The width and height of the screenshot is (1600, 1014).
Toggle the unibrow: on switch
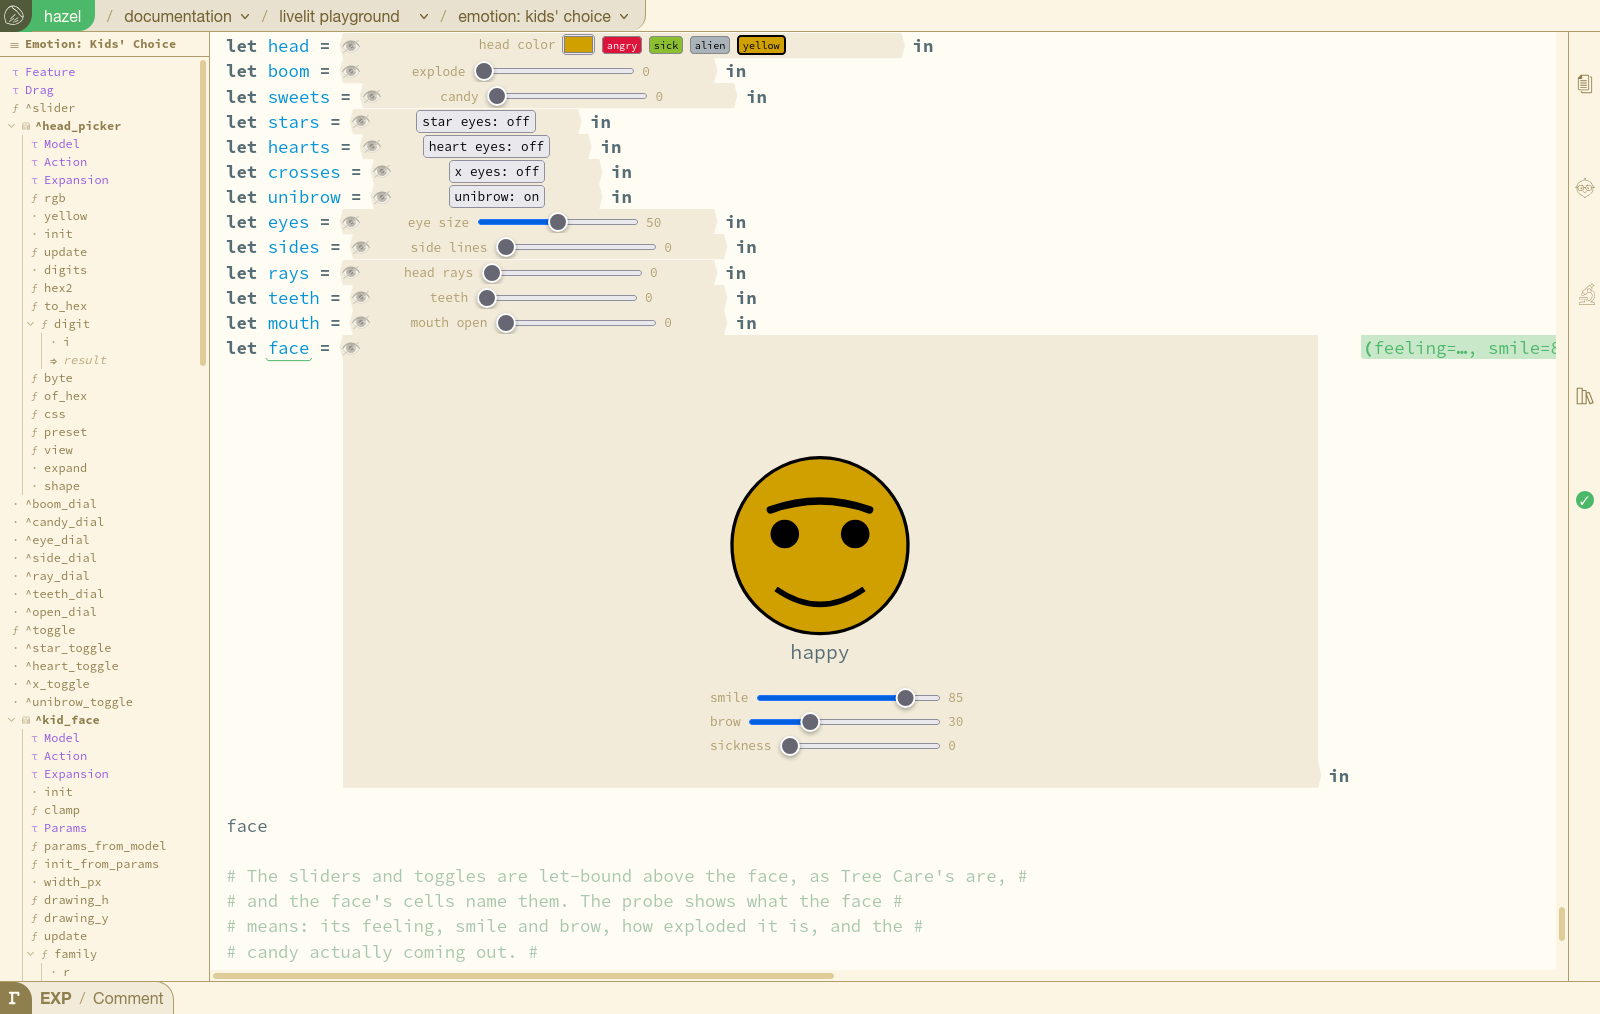click(497, 197)
